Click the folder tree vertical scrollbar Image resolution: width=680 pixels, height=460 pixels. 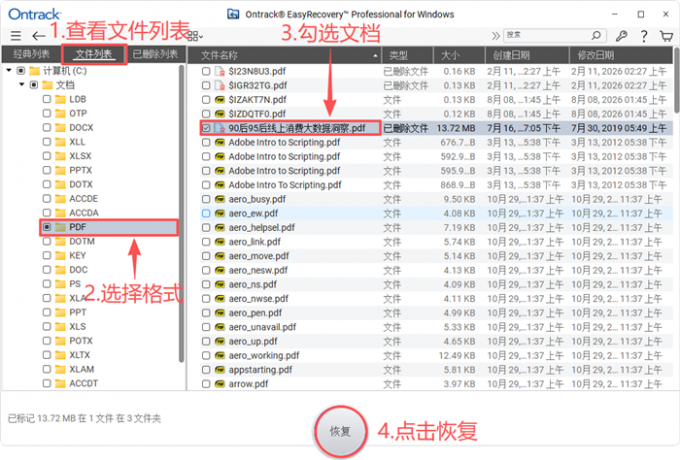click(x=181, y=213)
